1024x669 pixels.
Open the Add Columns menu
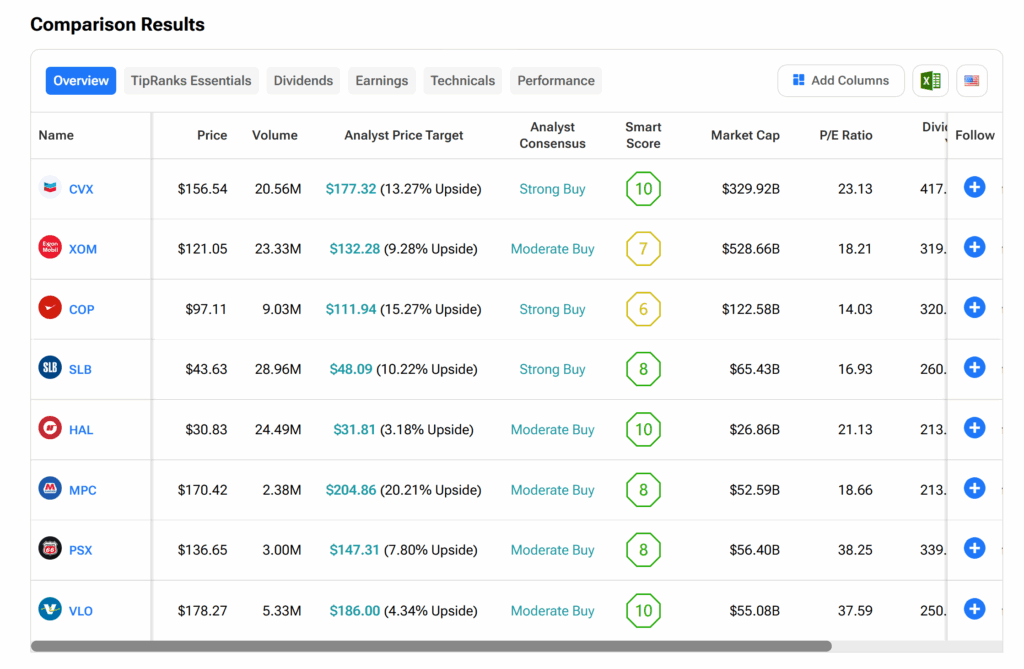(x=840, y=81)
